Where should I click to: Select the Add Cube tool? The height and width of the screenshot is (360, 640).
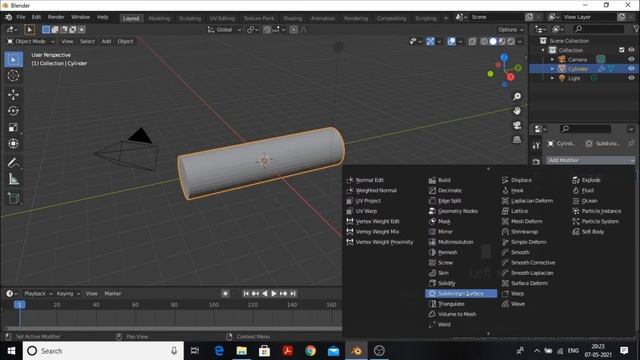13,198
